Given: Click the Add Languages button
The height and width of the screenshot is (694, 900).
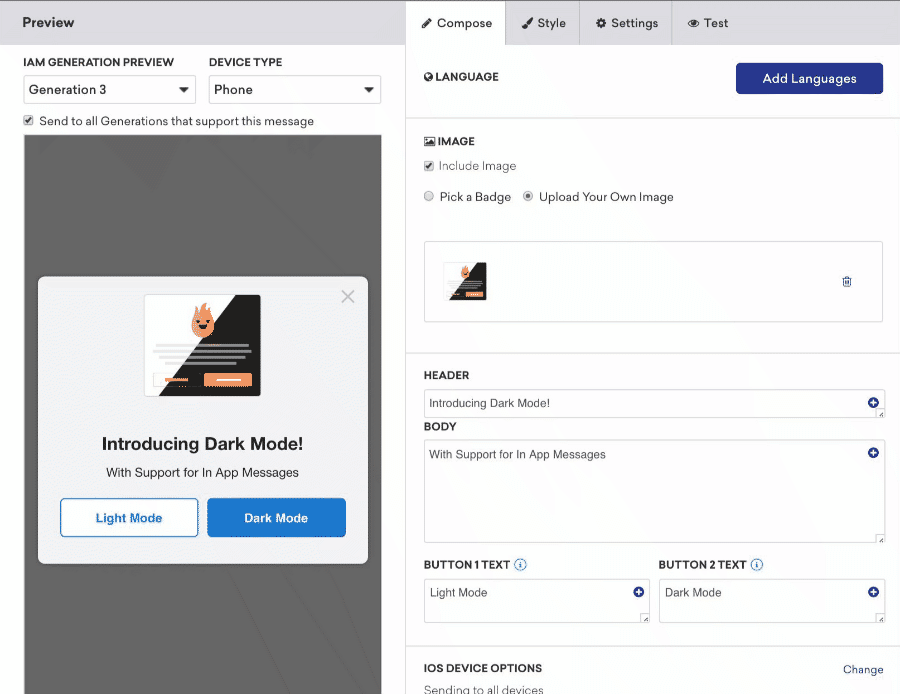Looking at the screenshot, I should coord(809,79).
